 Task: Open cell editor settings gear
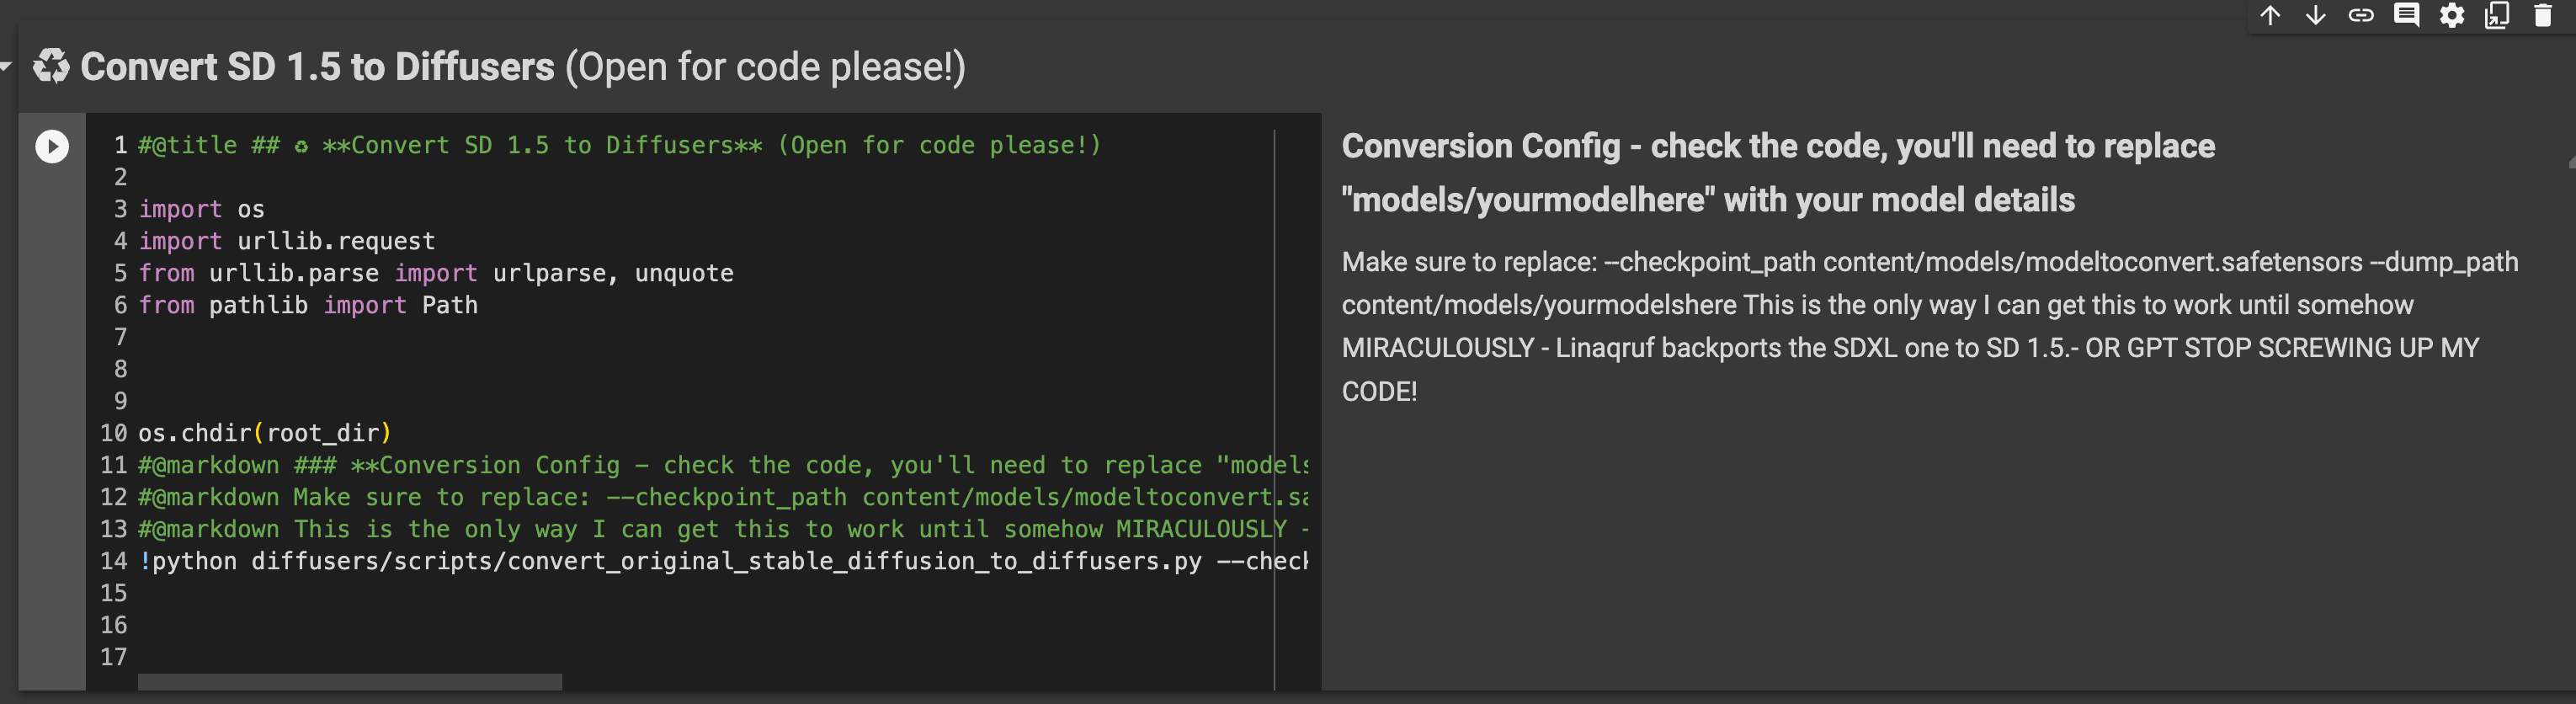(x=2451, y=15)
